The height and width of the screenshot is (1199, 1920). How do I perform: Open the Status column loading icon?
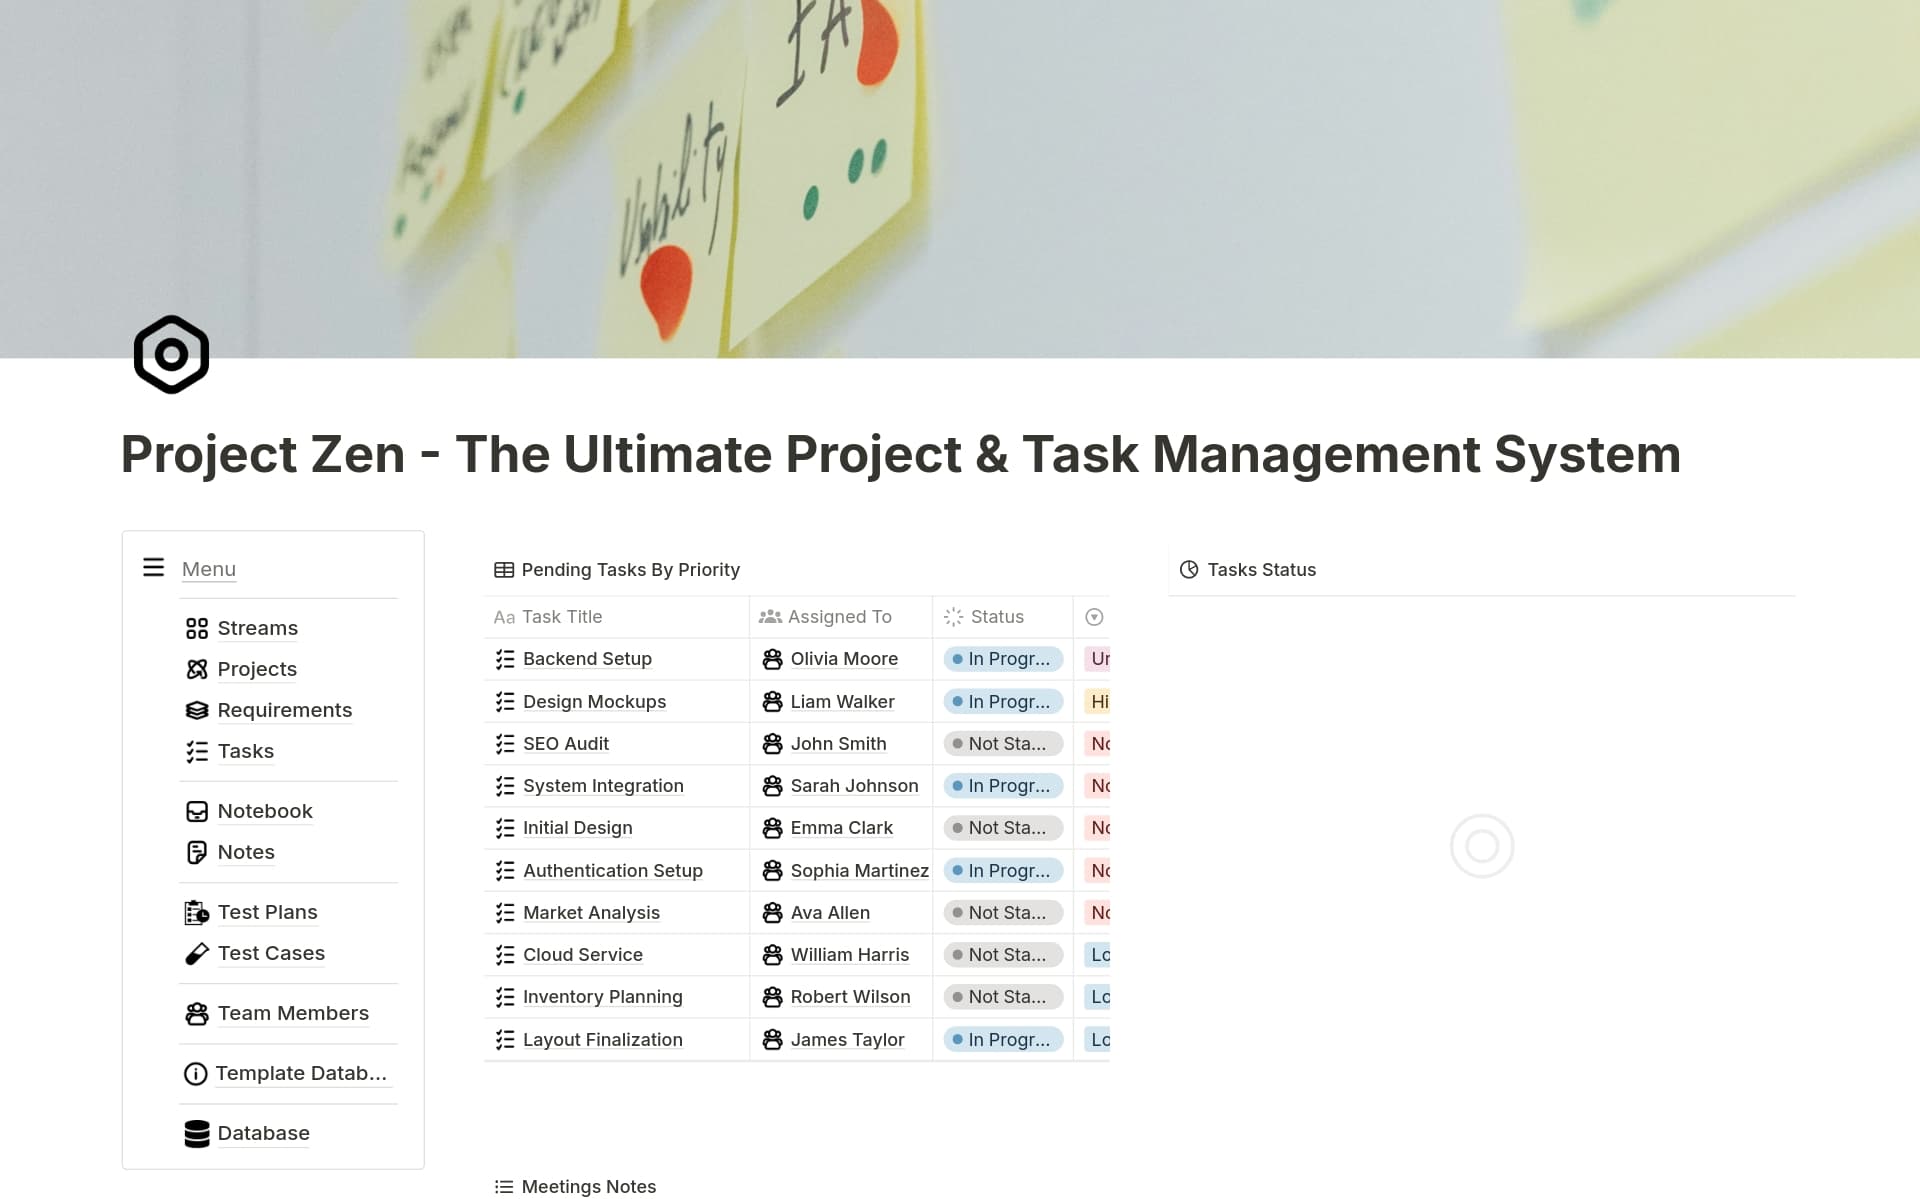coord(952,617)
